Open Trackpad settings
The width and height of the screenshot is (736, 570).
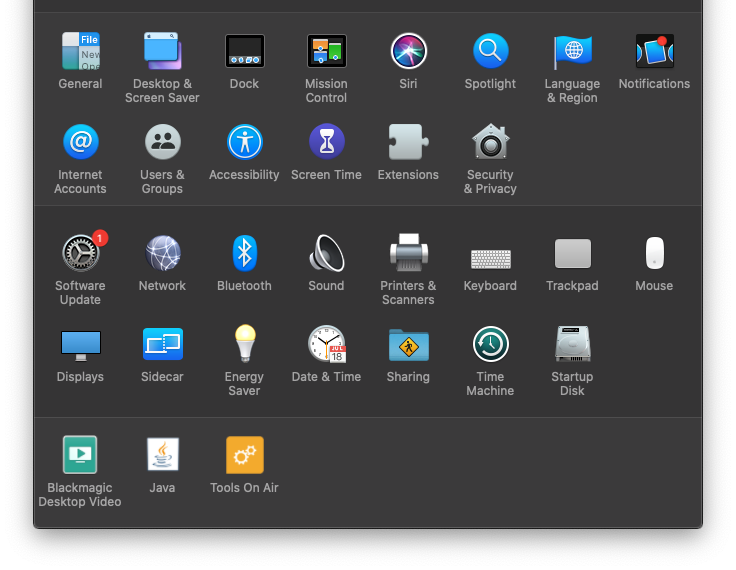click(x=573, y=254)
